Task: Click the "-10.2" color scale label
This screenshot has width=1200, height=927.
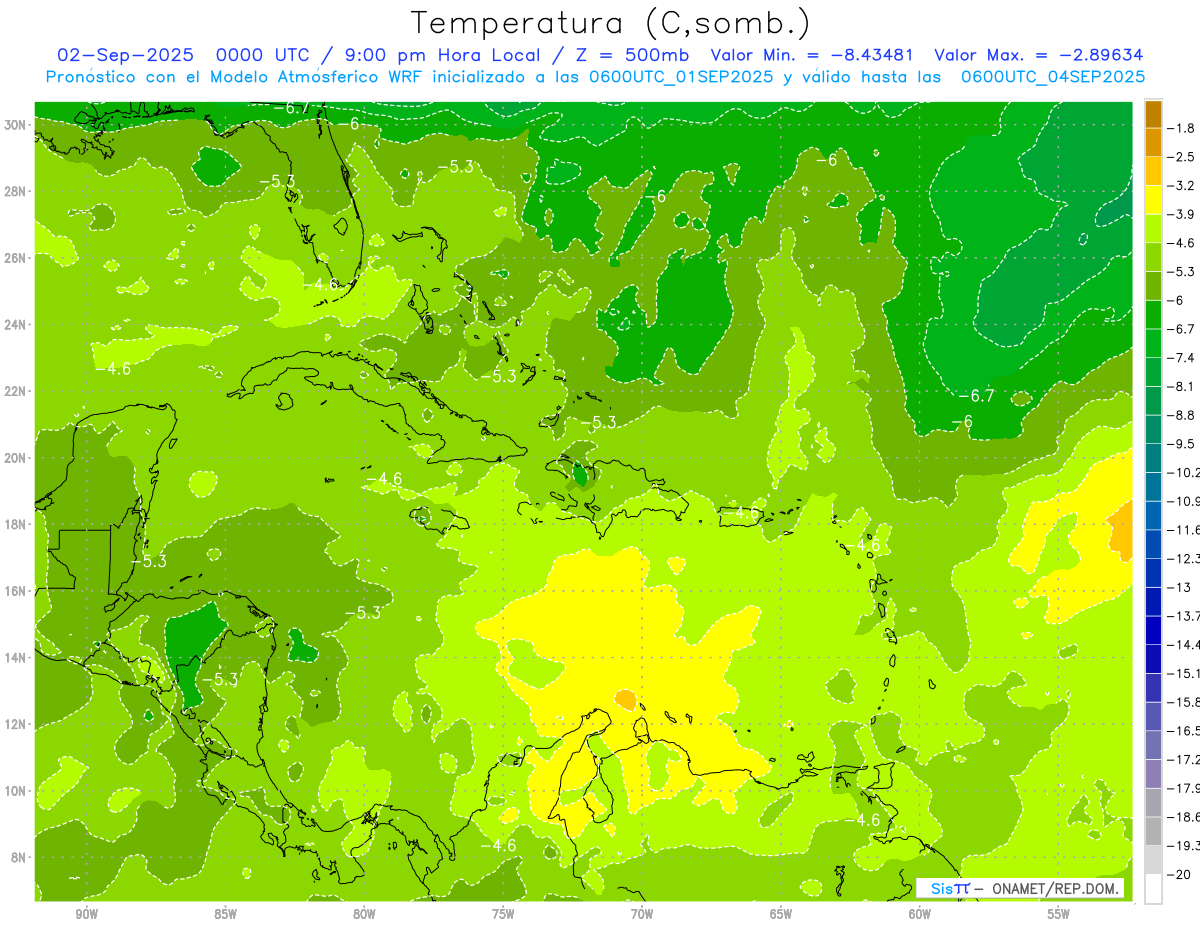Action: [1183, 472]
